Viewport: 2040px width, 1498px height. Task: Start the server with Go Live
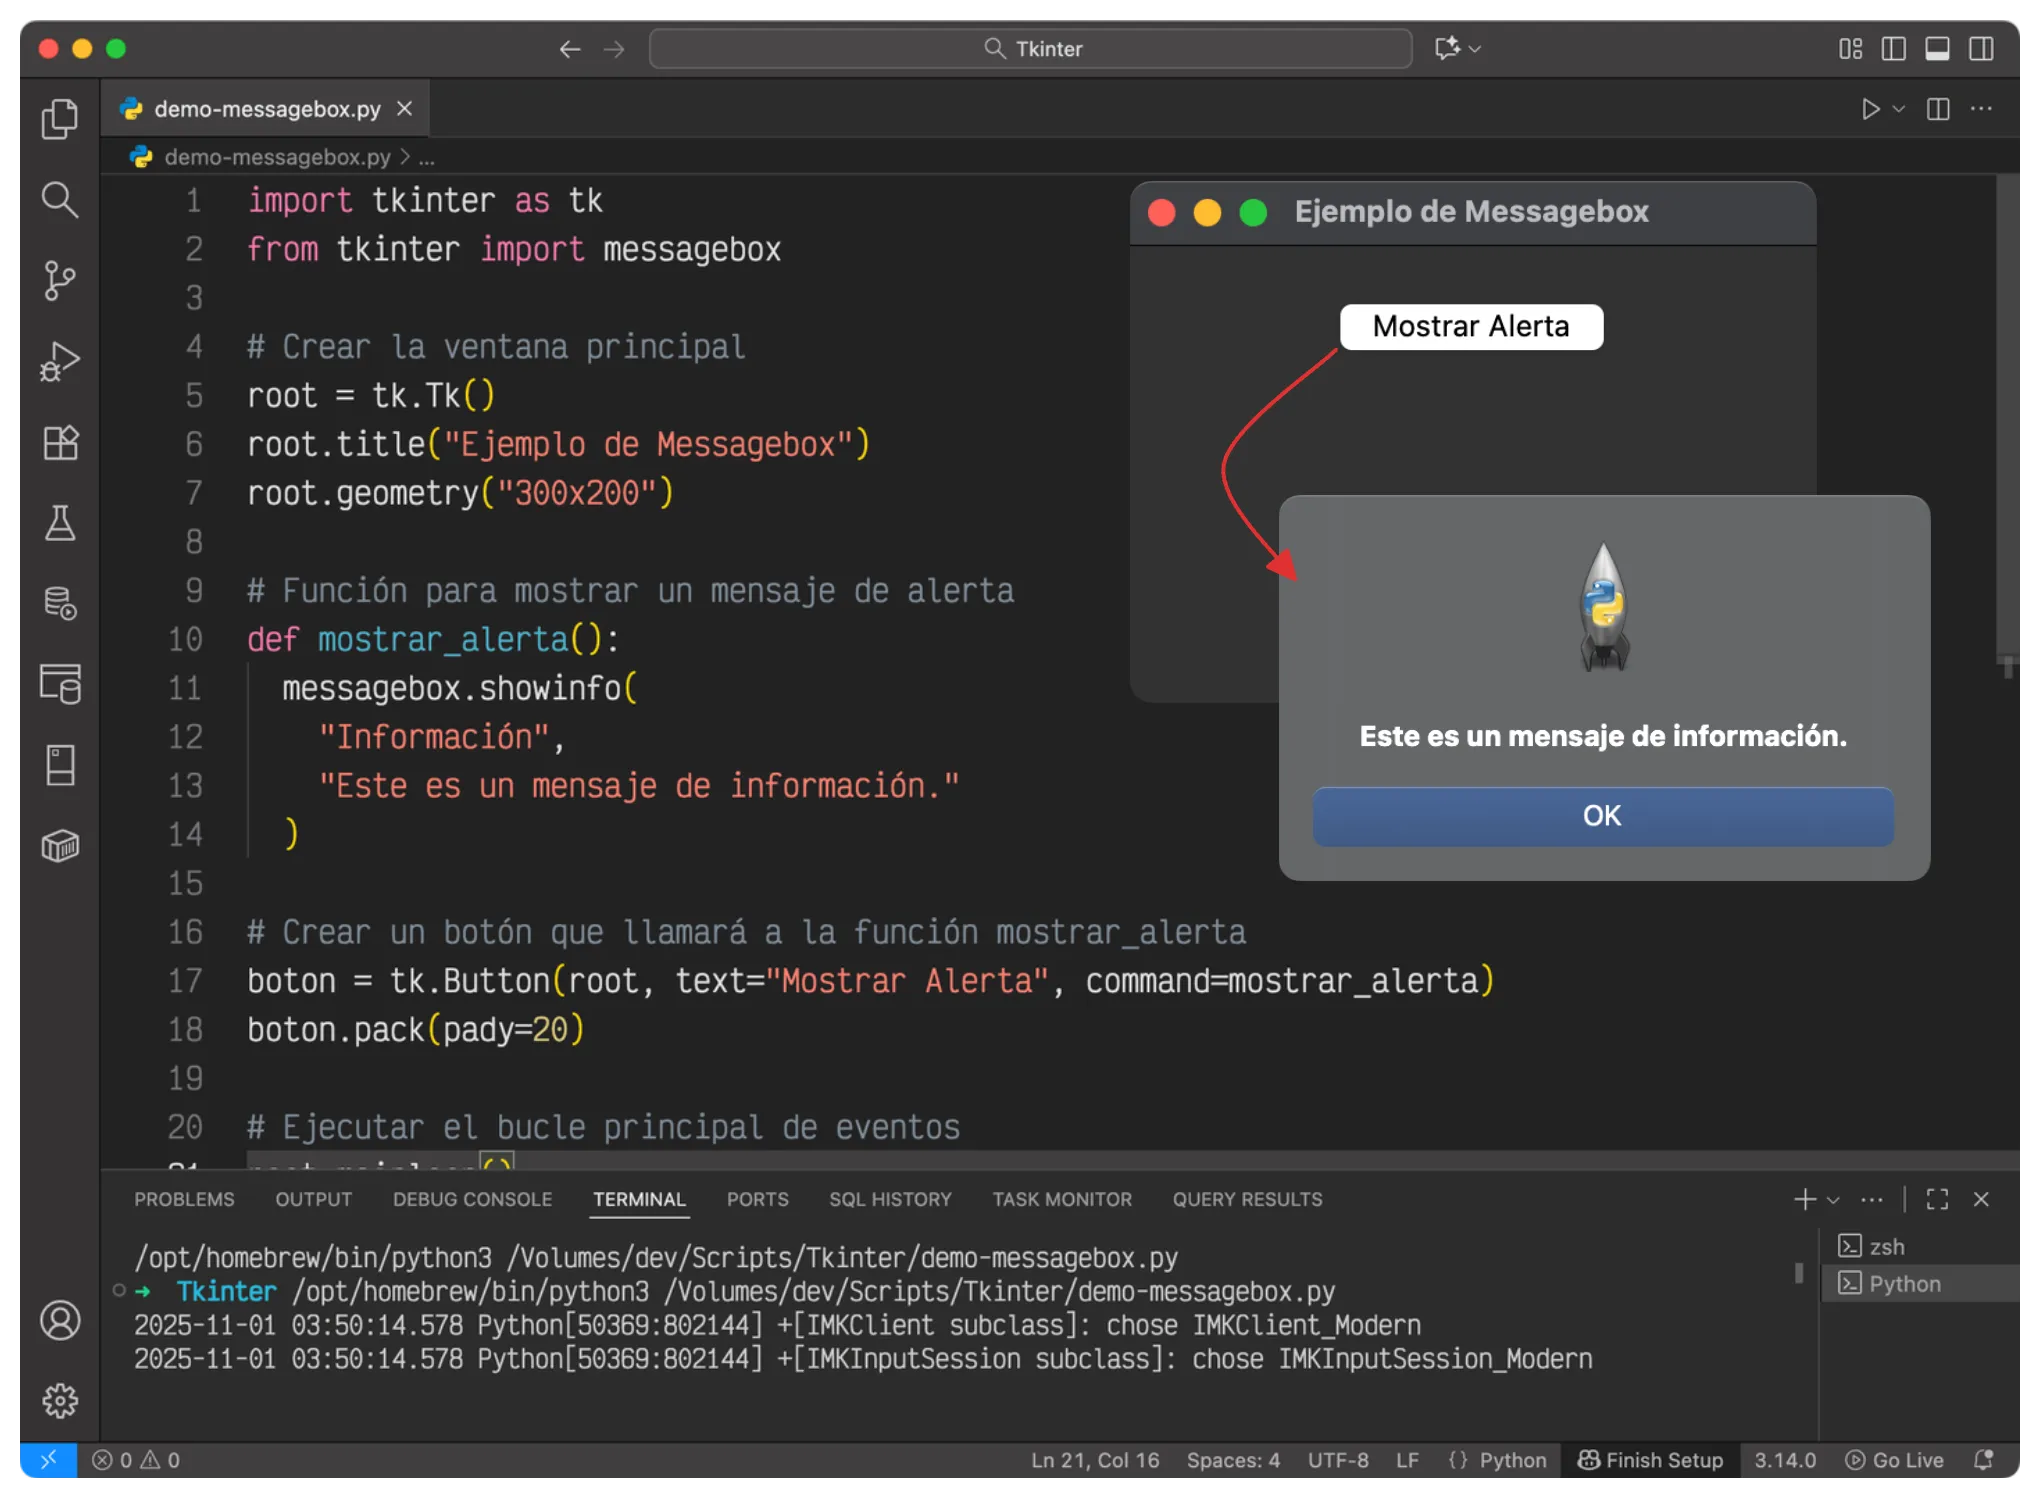point(1895,1460)
